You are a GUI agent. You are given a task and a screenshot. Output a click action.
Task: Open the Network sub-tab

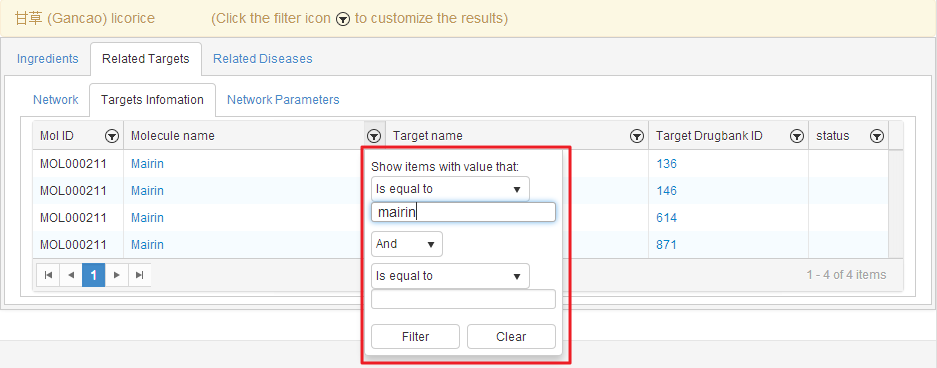[56, 100]
